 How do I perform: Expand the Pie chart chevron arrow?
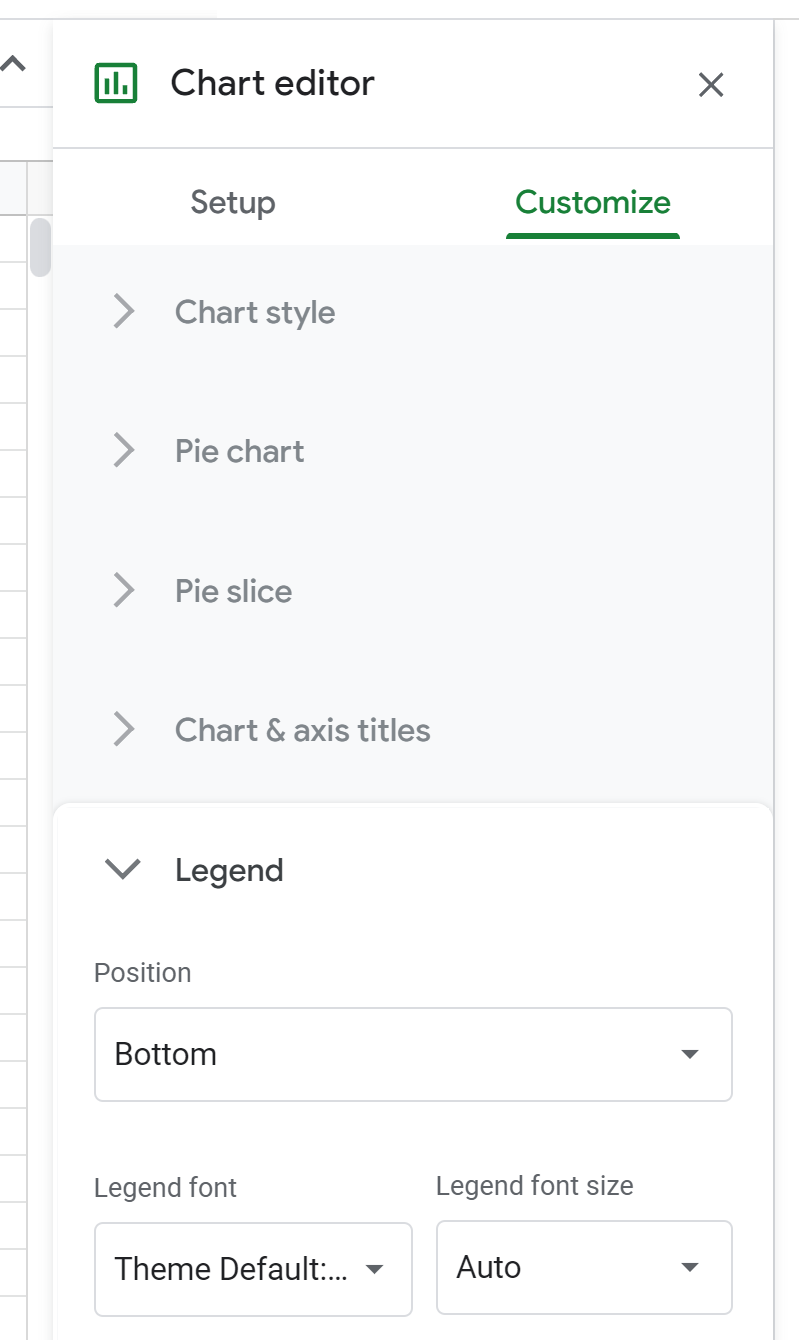[x=124, y=451]
